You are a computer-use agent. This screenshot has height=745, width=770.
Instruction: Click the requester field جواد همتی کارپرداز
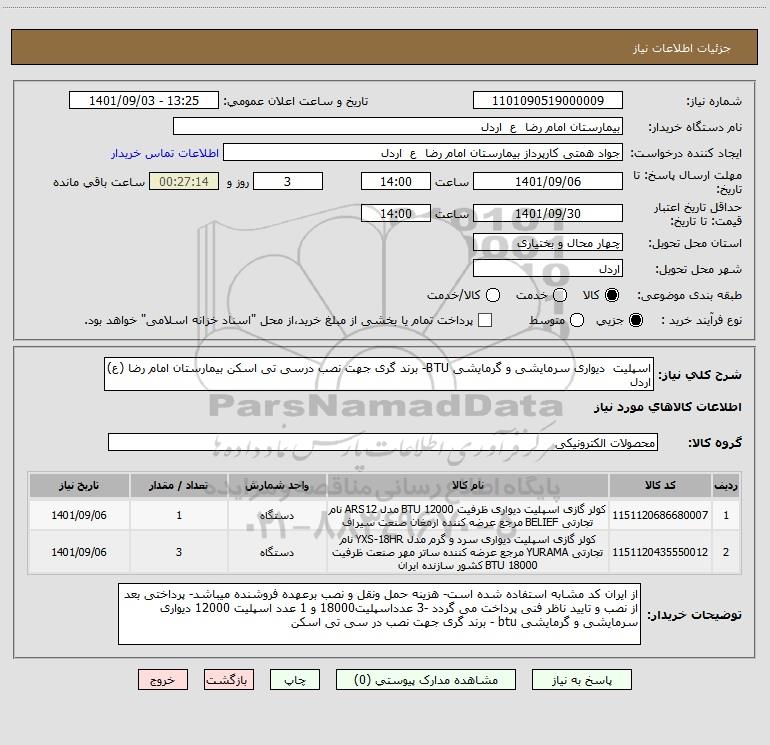423,152
